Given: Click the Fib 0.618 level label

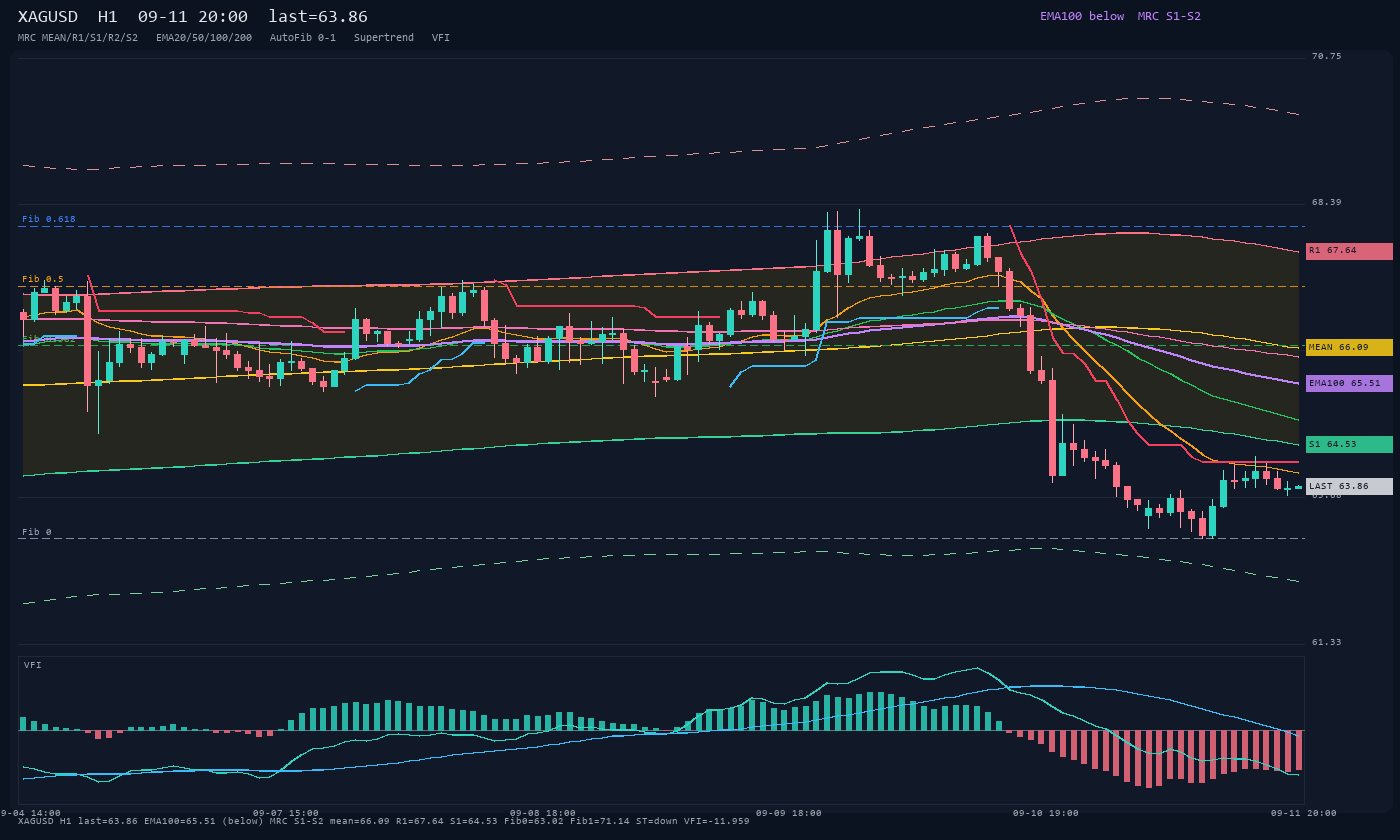Looking at the screenshot, I should click(x=49, y=219).
